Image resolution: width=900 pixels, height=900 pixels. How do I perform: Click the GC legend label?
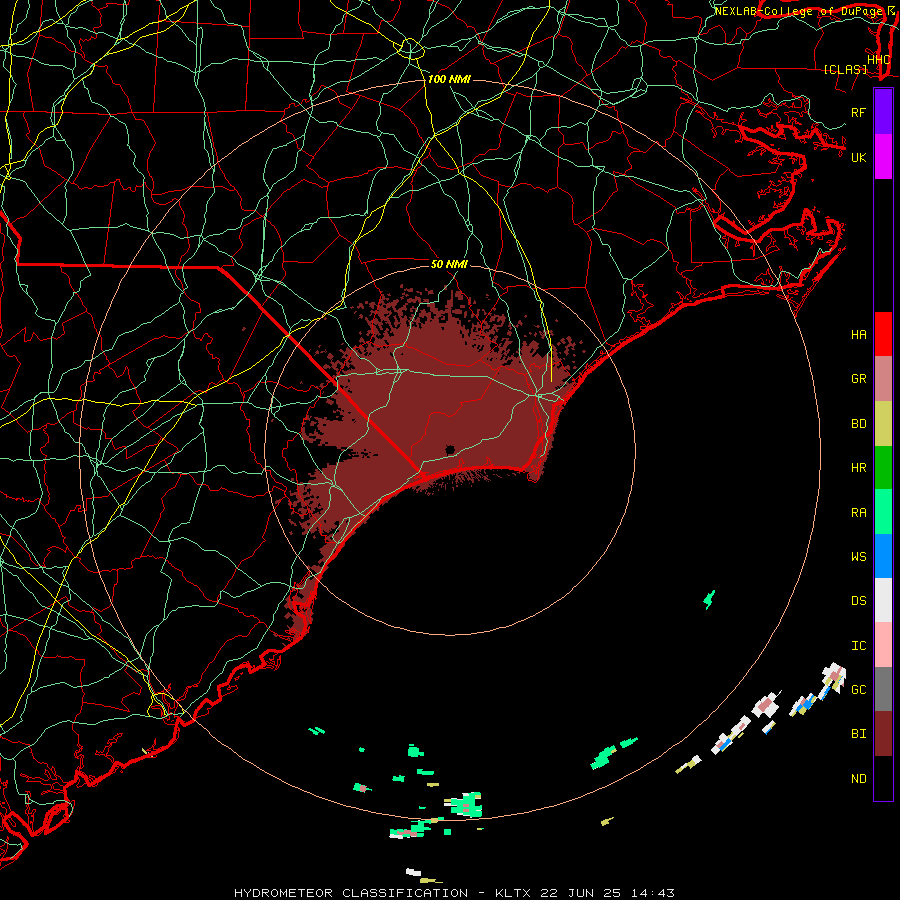point(859,690)
